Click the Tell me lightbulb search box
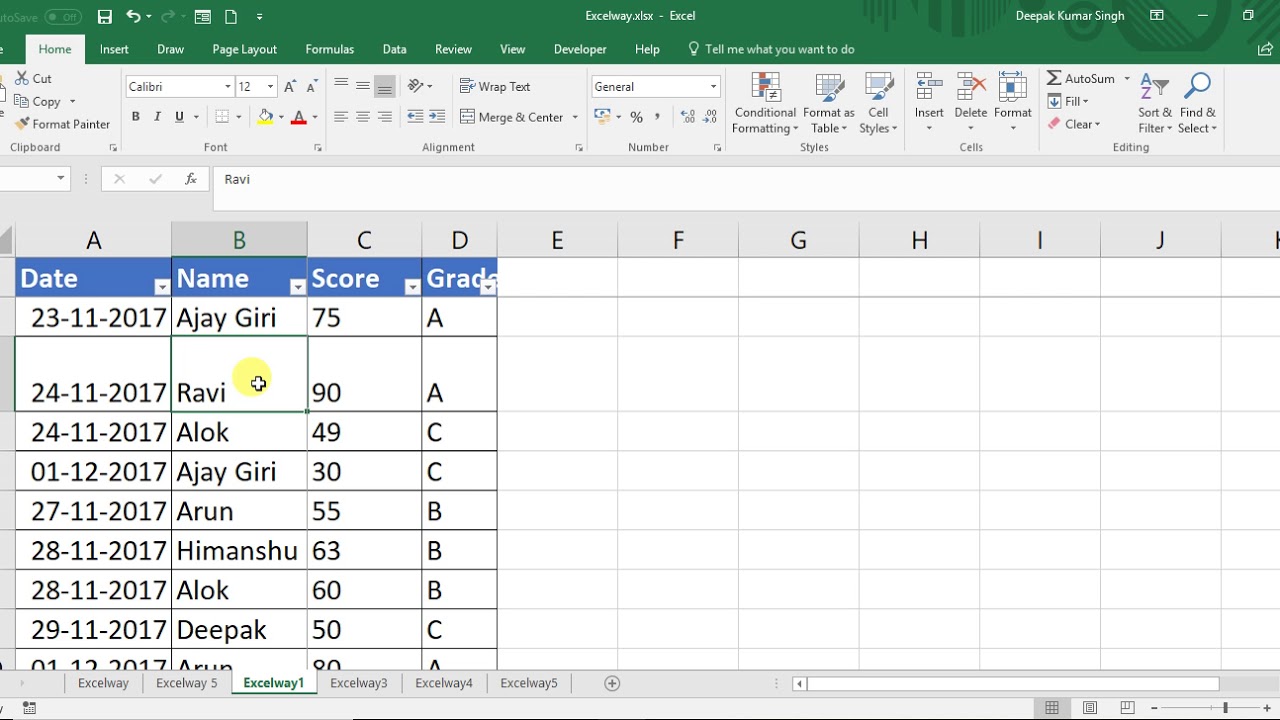The height and width of the screenshot is (720, 1280). [x=771, y=49]
